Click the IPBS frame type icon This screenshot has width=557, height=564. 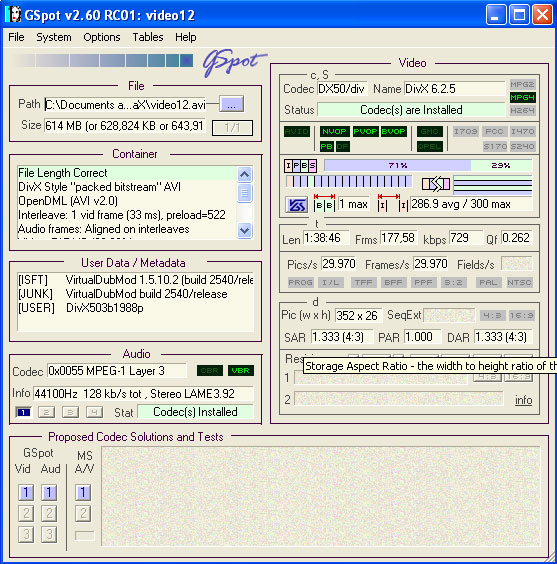301,166
